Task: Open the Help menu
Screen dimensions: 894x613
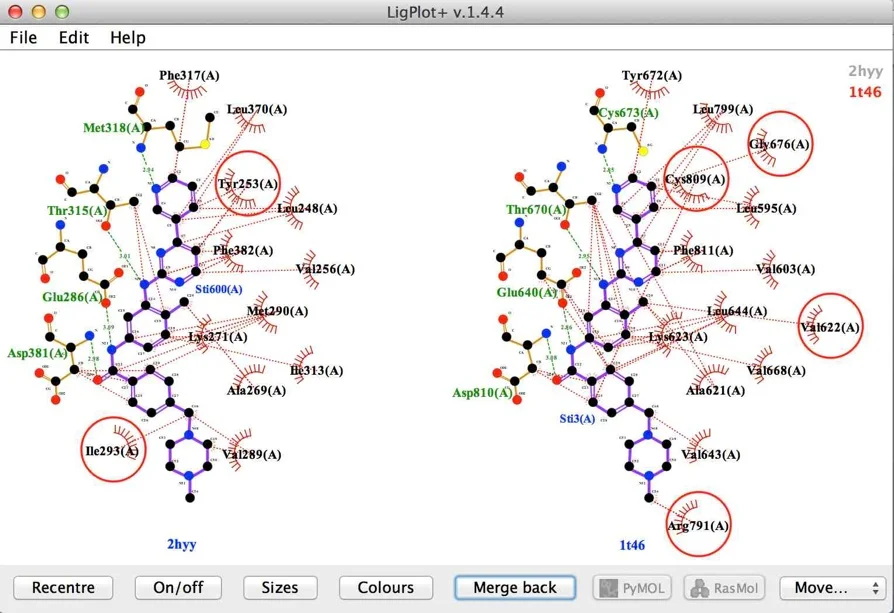Action: (128, 38)
